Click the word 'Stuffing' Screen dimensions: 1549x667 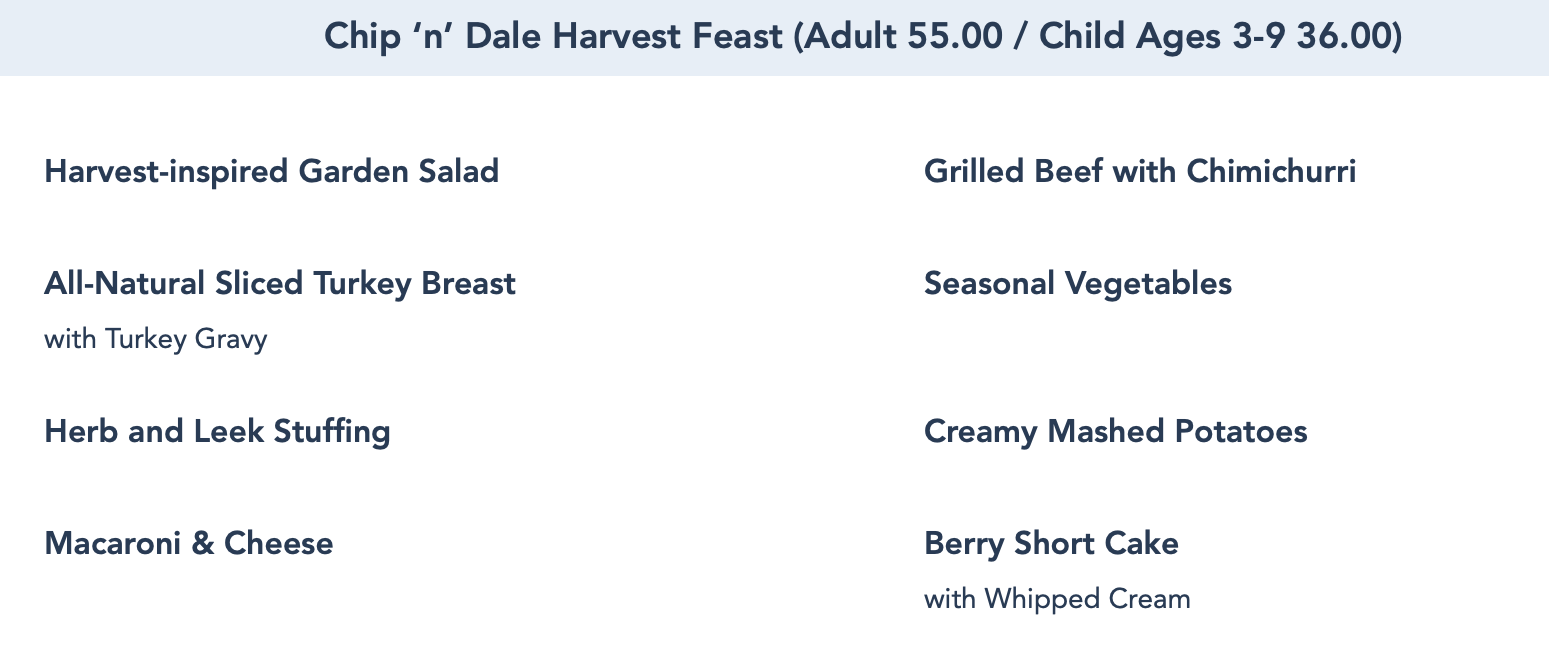(331, 431)
